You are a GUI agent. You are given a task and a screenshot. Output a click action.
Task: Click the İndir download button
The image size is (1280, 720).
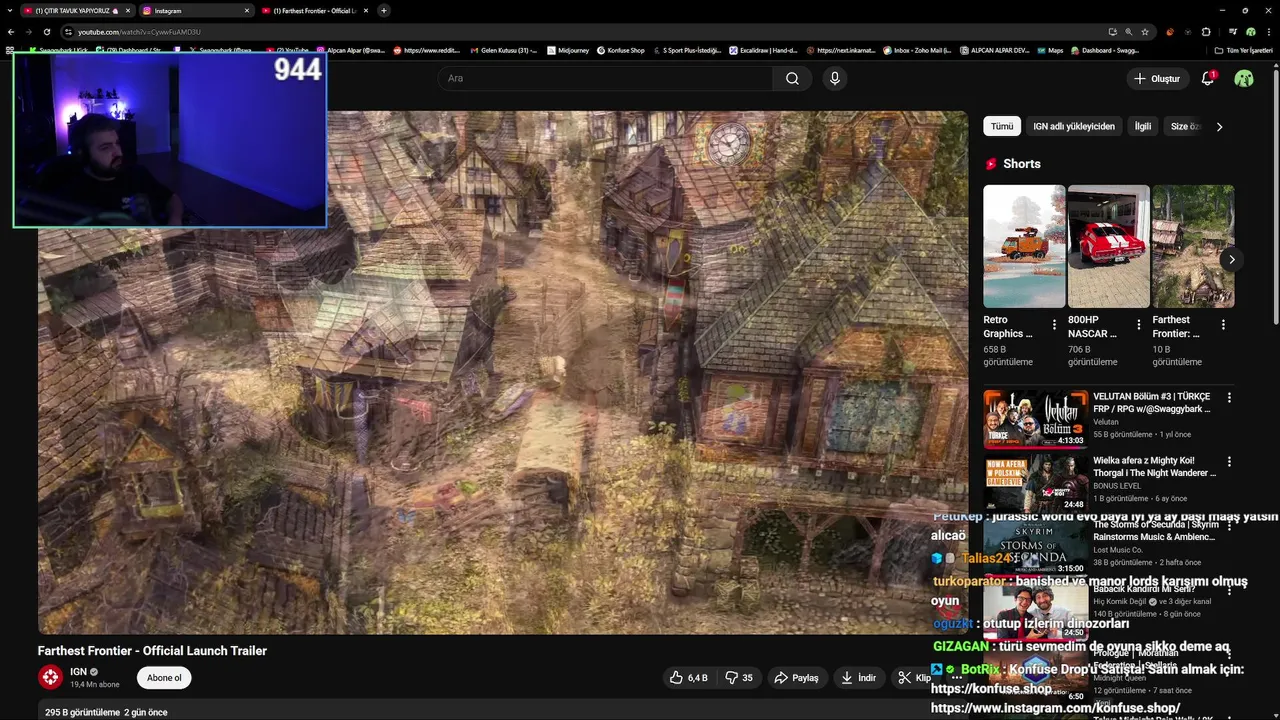tap(858, 677)
